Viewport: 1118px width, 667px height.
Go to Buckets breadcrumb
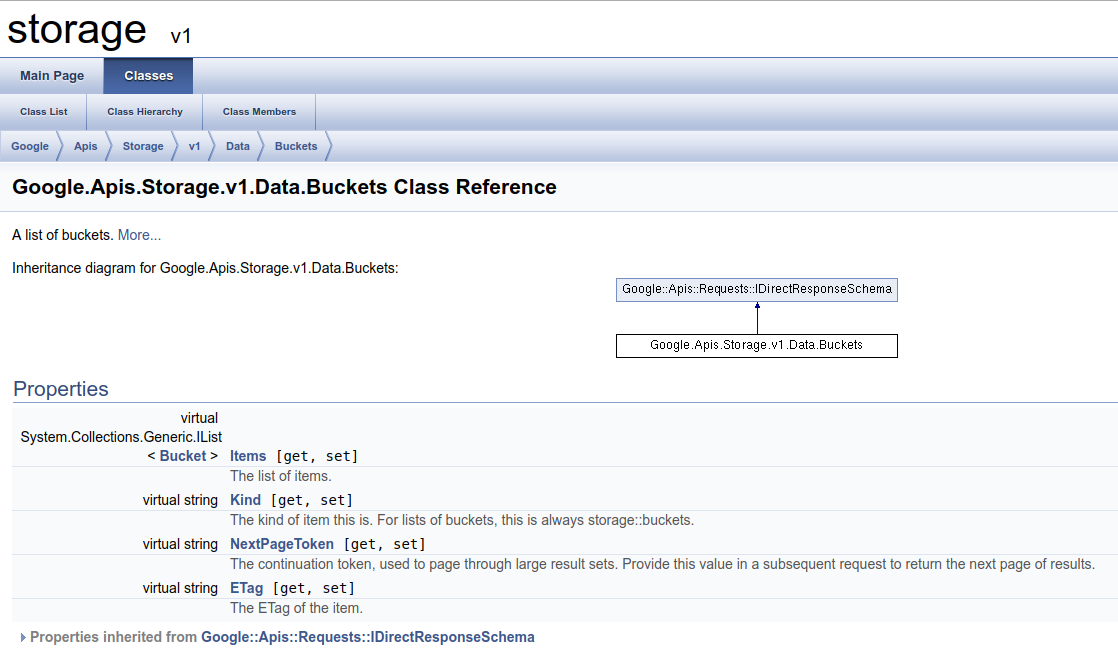tap(296, 146)
